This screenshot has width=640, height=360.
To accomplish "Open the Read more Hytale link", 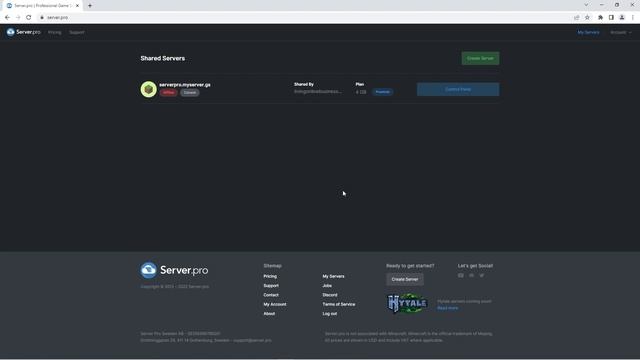I will [447, 308].
